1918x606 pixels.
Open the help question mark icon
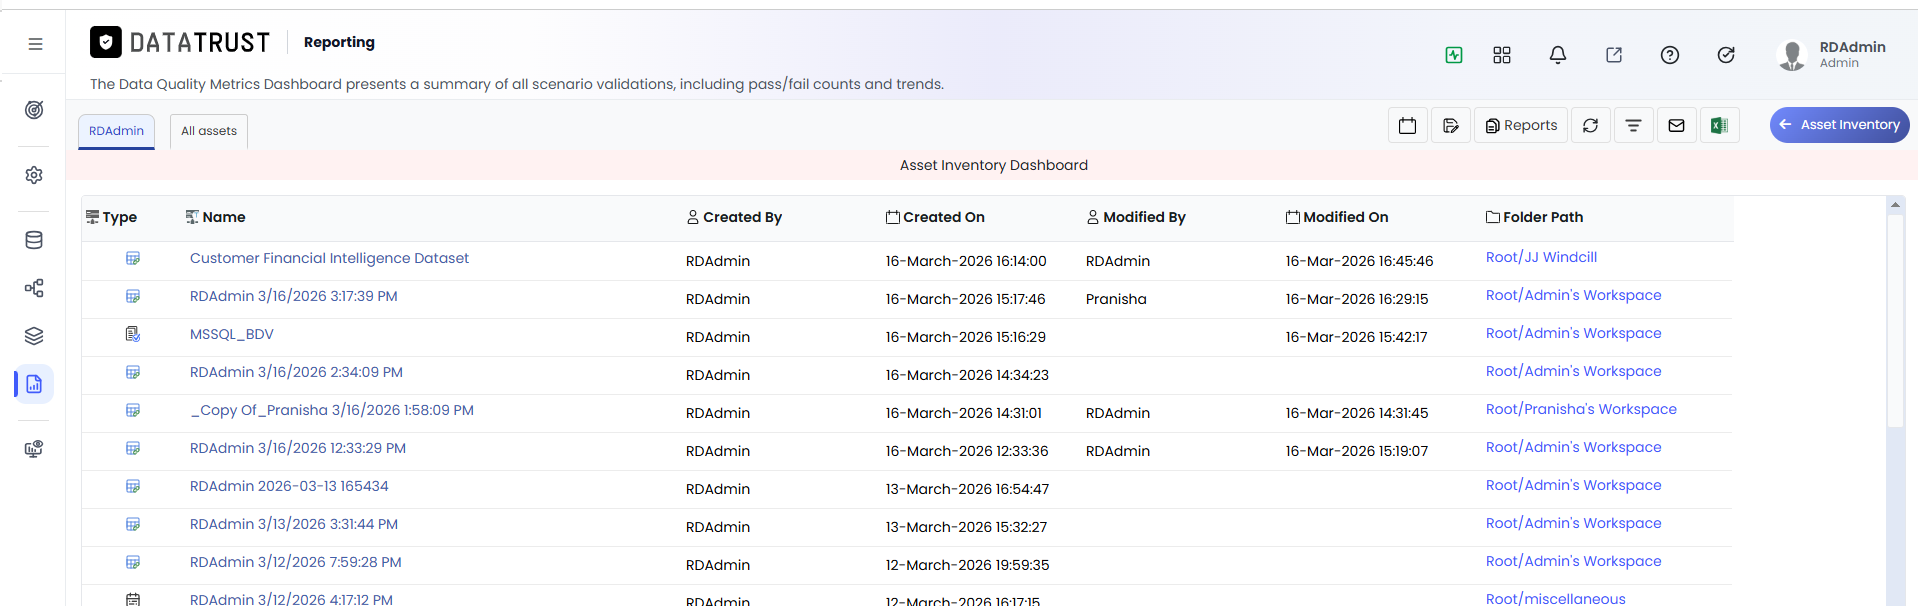pos(1670,55)
